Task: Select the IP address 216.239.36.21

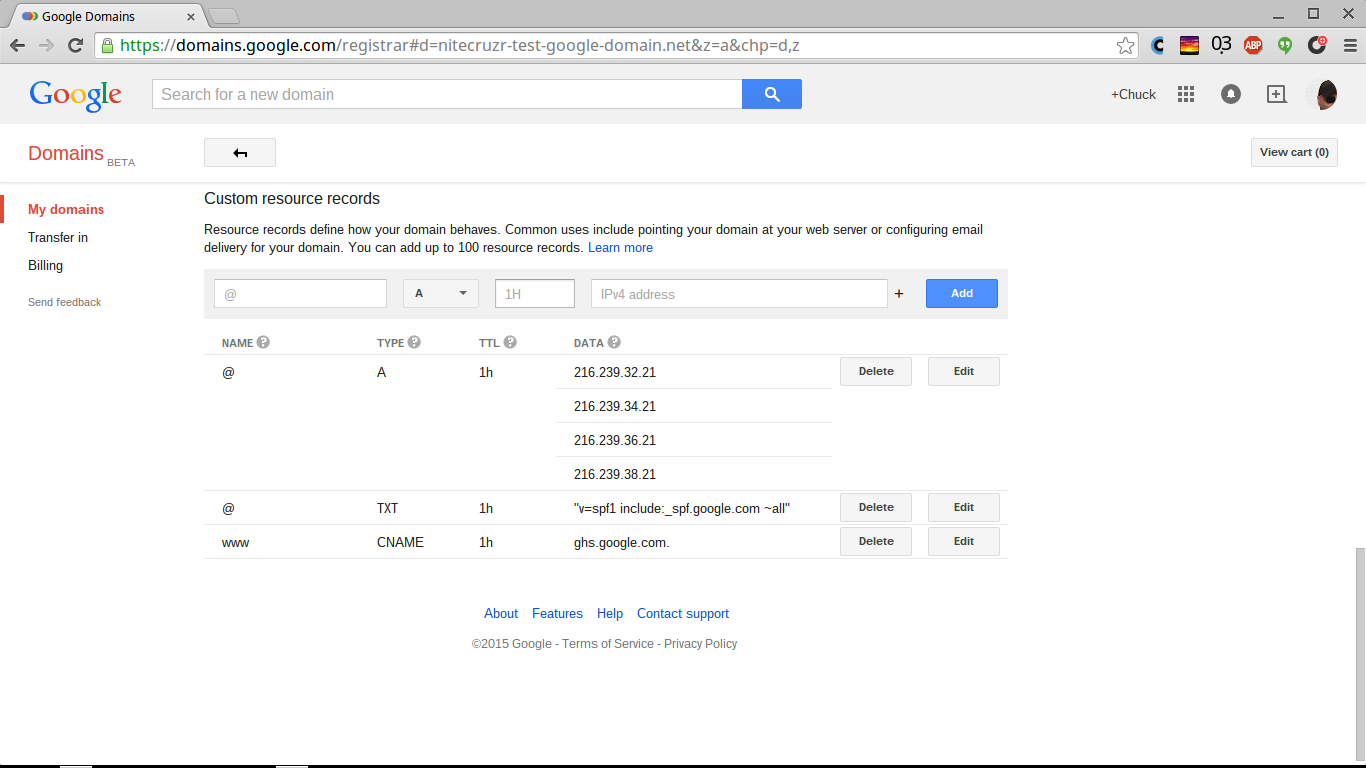Action: (x=615, y=440)
